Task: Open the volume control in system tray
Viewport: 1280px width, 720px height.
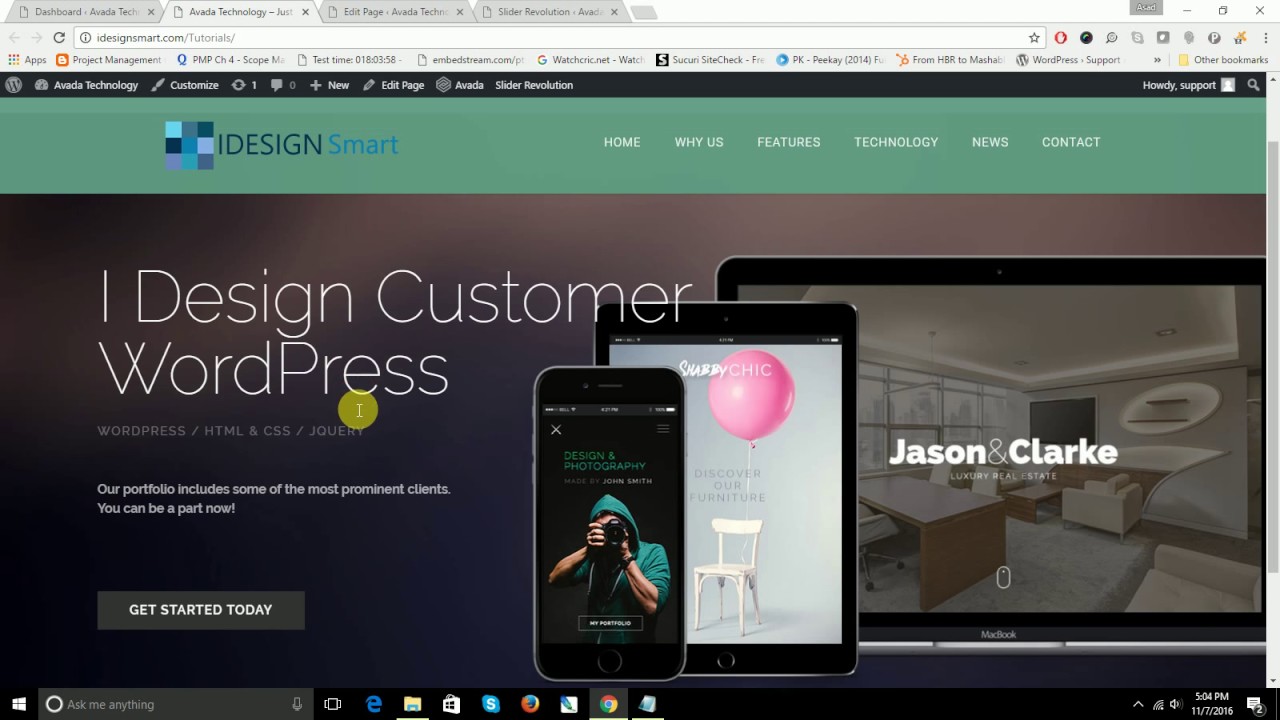Action: [1175, 704]
